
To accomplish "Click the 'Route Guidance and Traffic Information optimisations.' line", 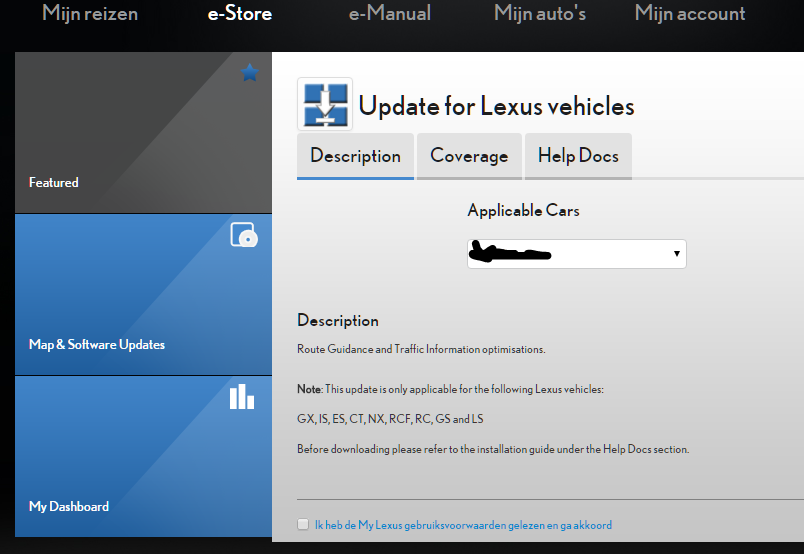I will 421,349.
